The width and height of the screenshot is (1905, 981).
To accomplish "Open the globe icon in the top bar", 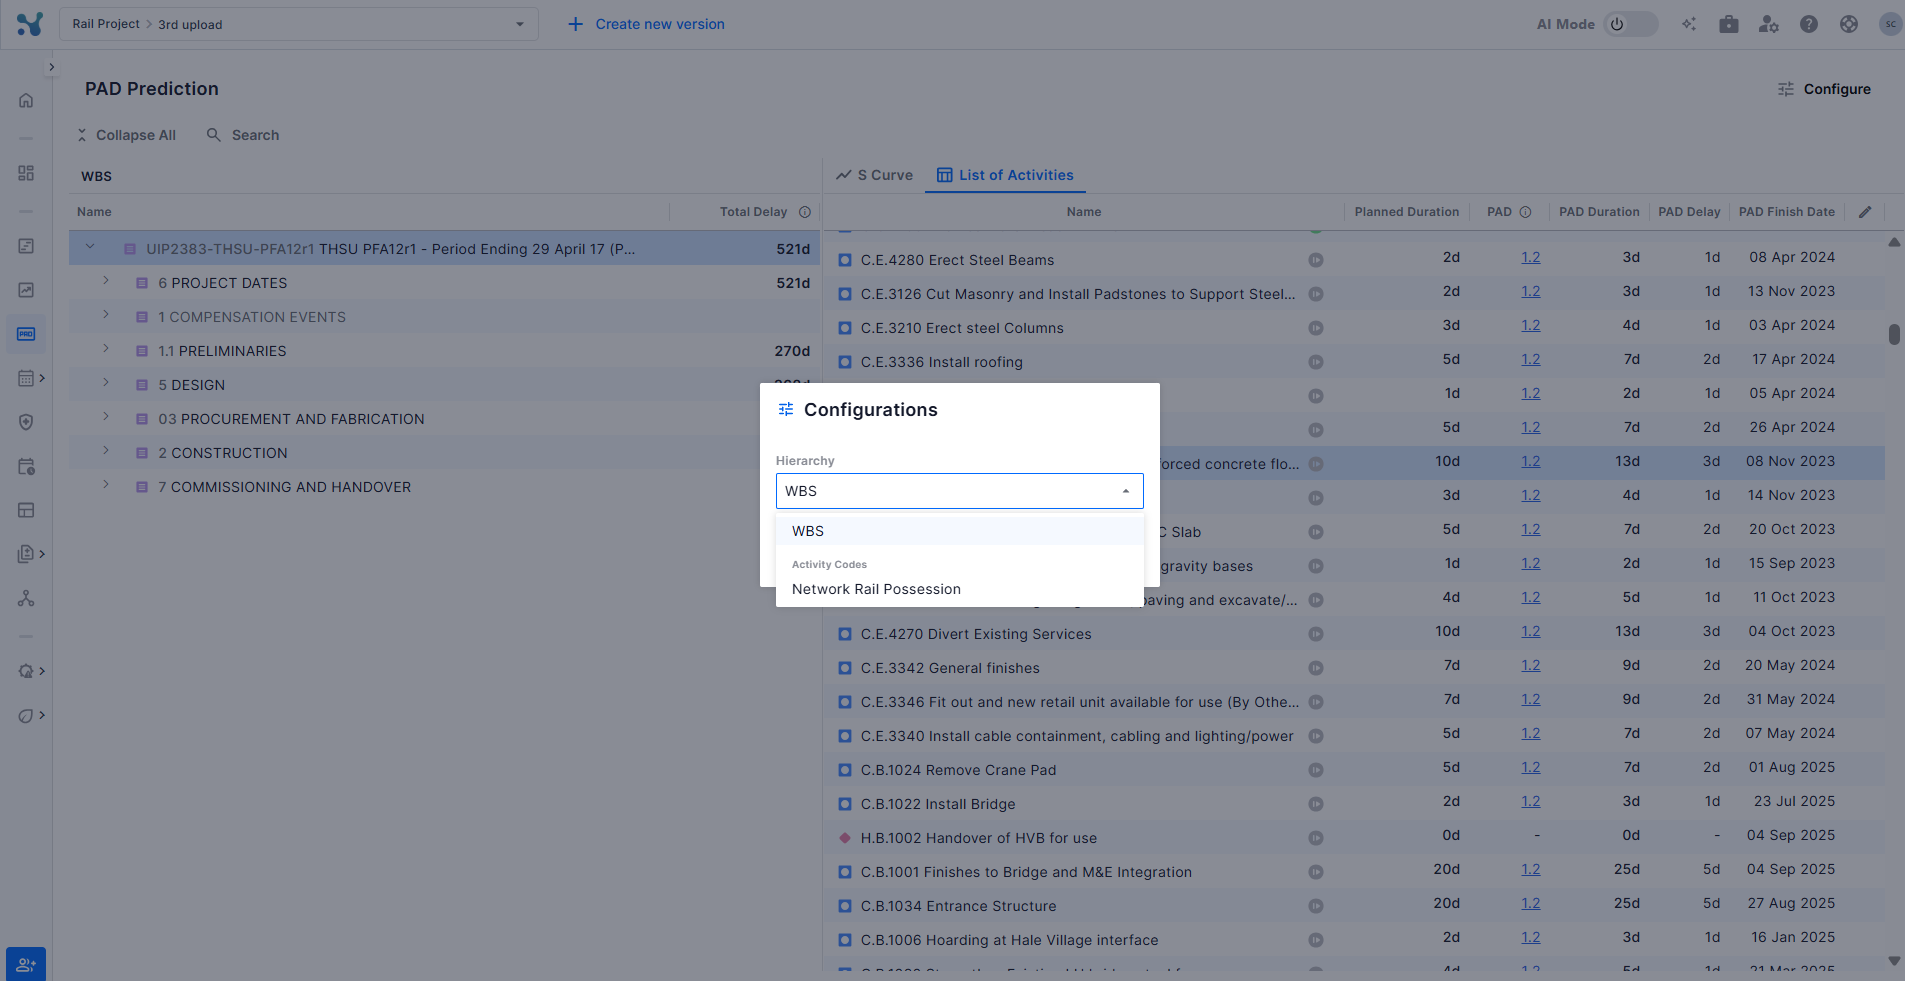I will [1849, 24].
